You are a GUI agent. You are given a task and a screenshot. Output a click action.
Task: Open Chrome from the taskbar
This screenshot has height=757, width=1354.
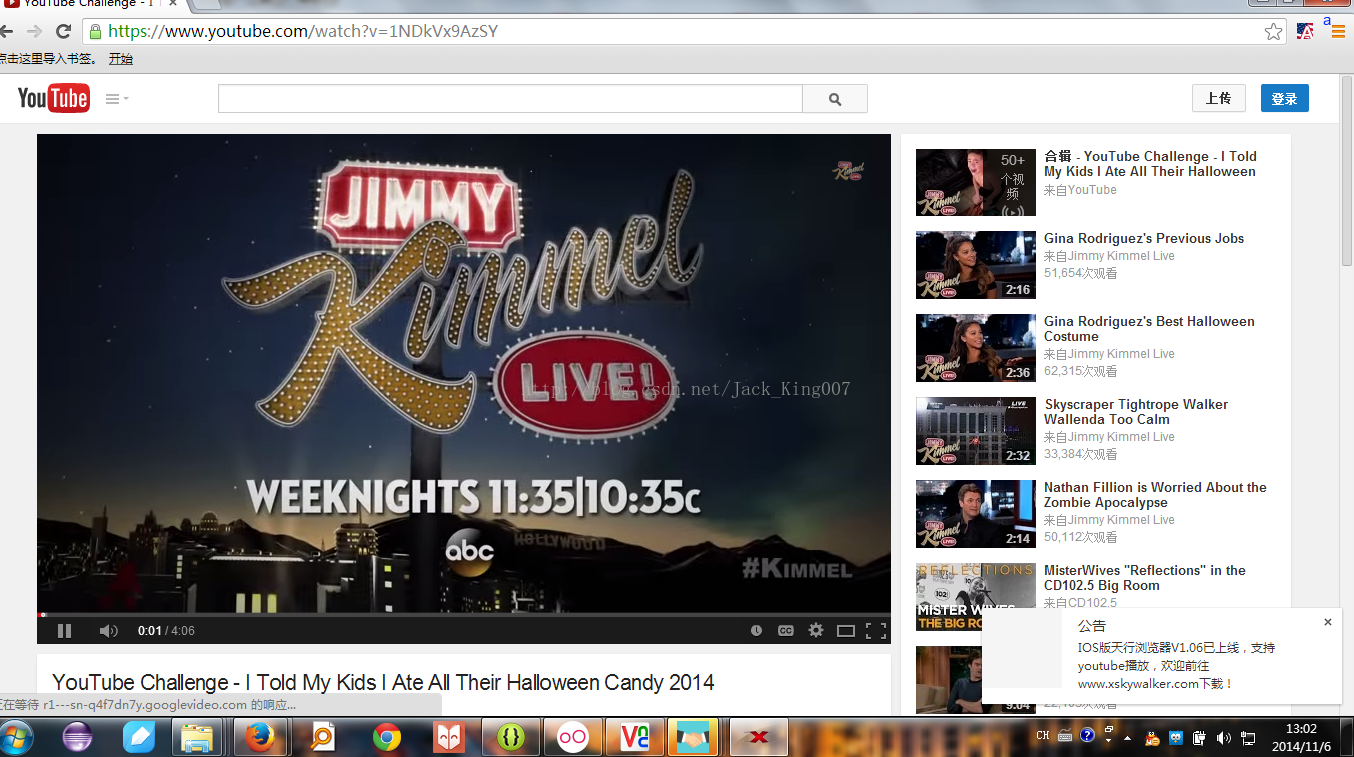coord(387,738)
